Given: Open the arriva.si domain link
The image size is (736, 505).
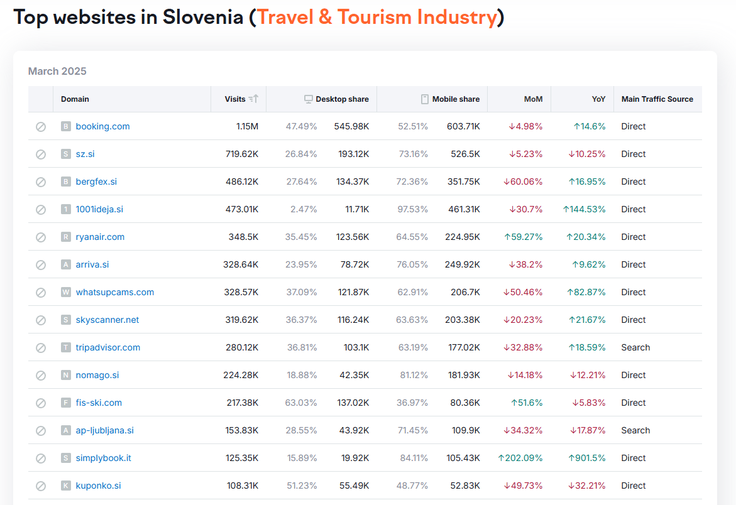Looking at the screenshot, I should [92, 265].
